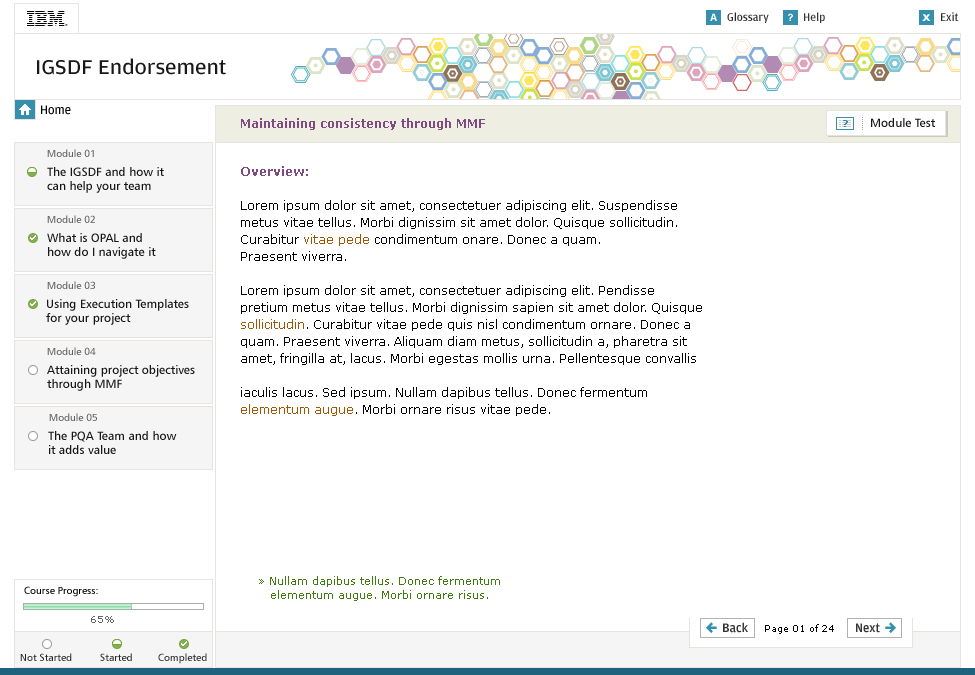Start the Module Test
Screen dimensions: 975x675
(x=886, y=123)
